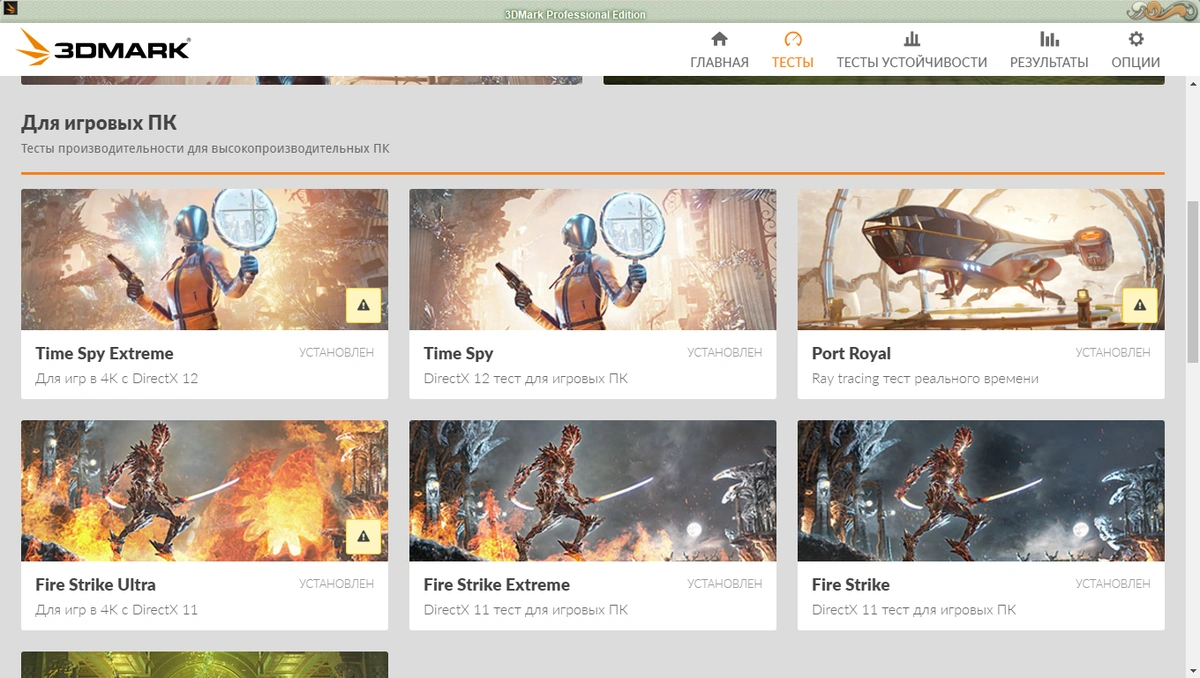The width and height of the screenshot is (1200, 678).
Task: Open the Time Spy benchmark image
Action: point(592,259)
